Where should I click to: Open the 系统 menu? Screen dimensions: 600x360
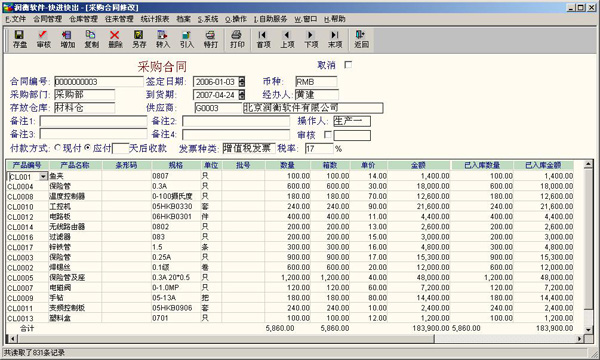coord(208,19)
